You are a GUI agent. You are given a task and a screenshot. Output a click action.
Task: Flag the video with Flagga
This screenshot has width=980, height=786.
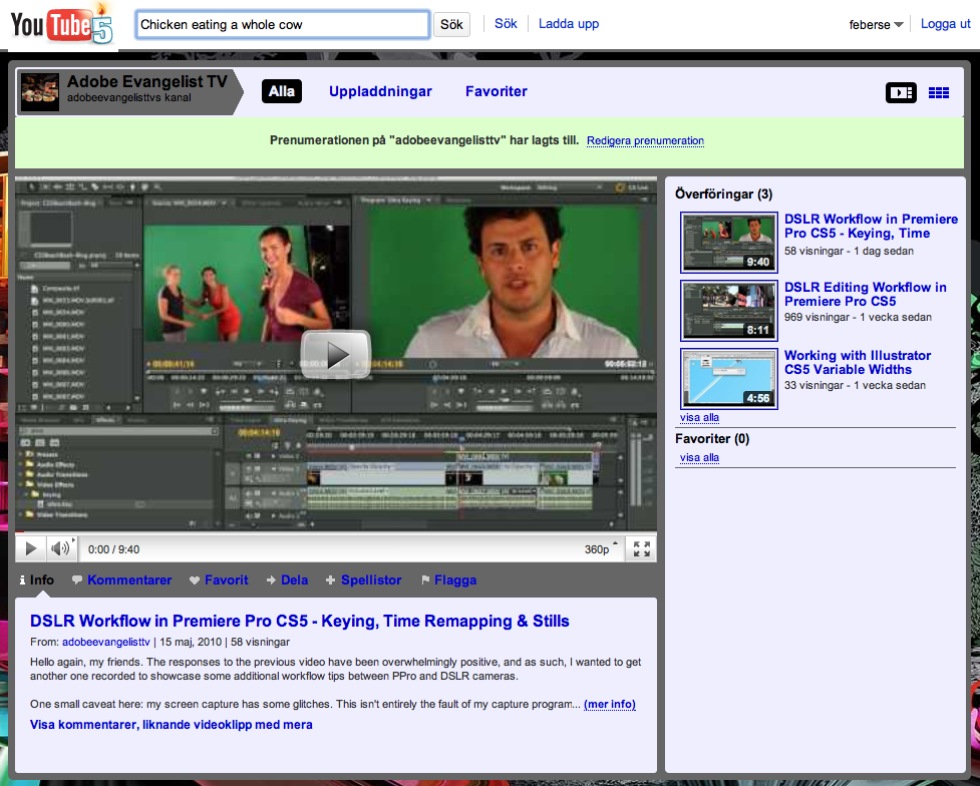coord(455,580)
